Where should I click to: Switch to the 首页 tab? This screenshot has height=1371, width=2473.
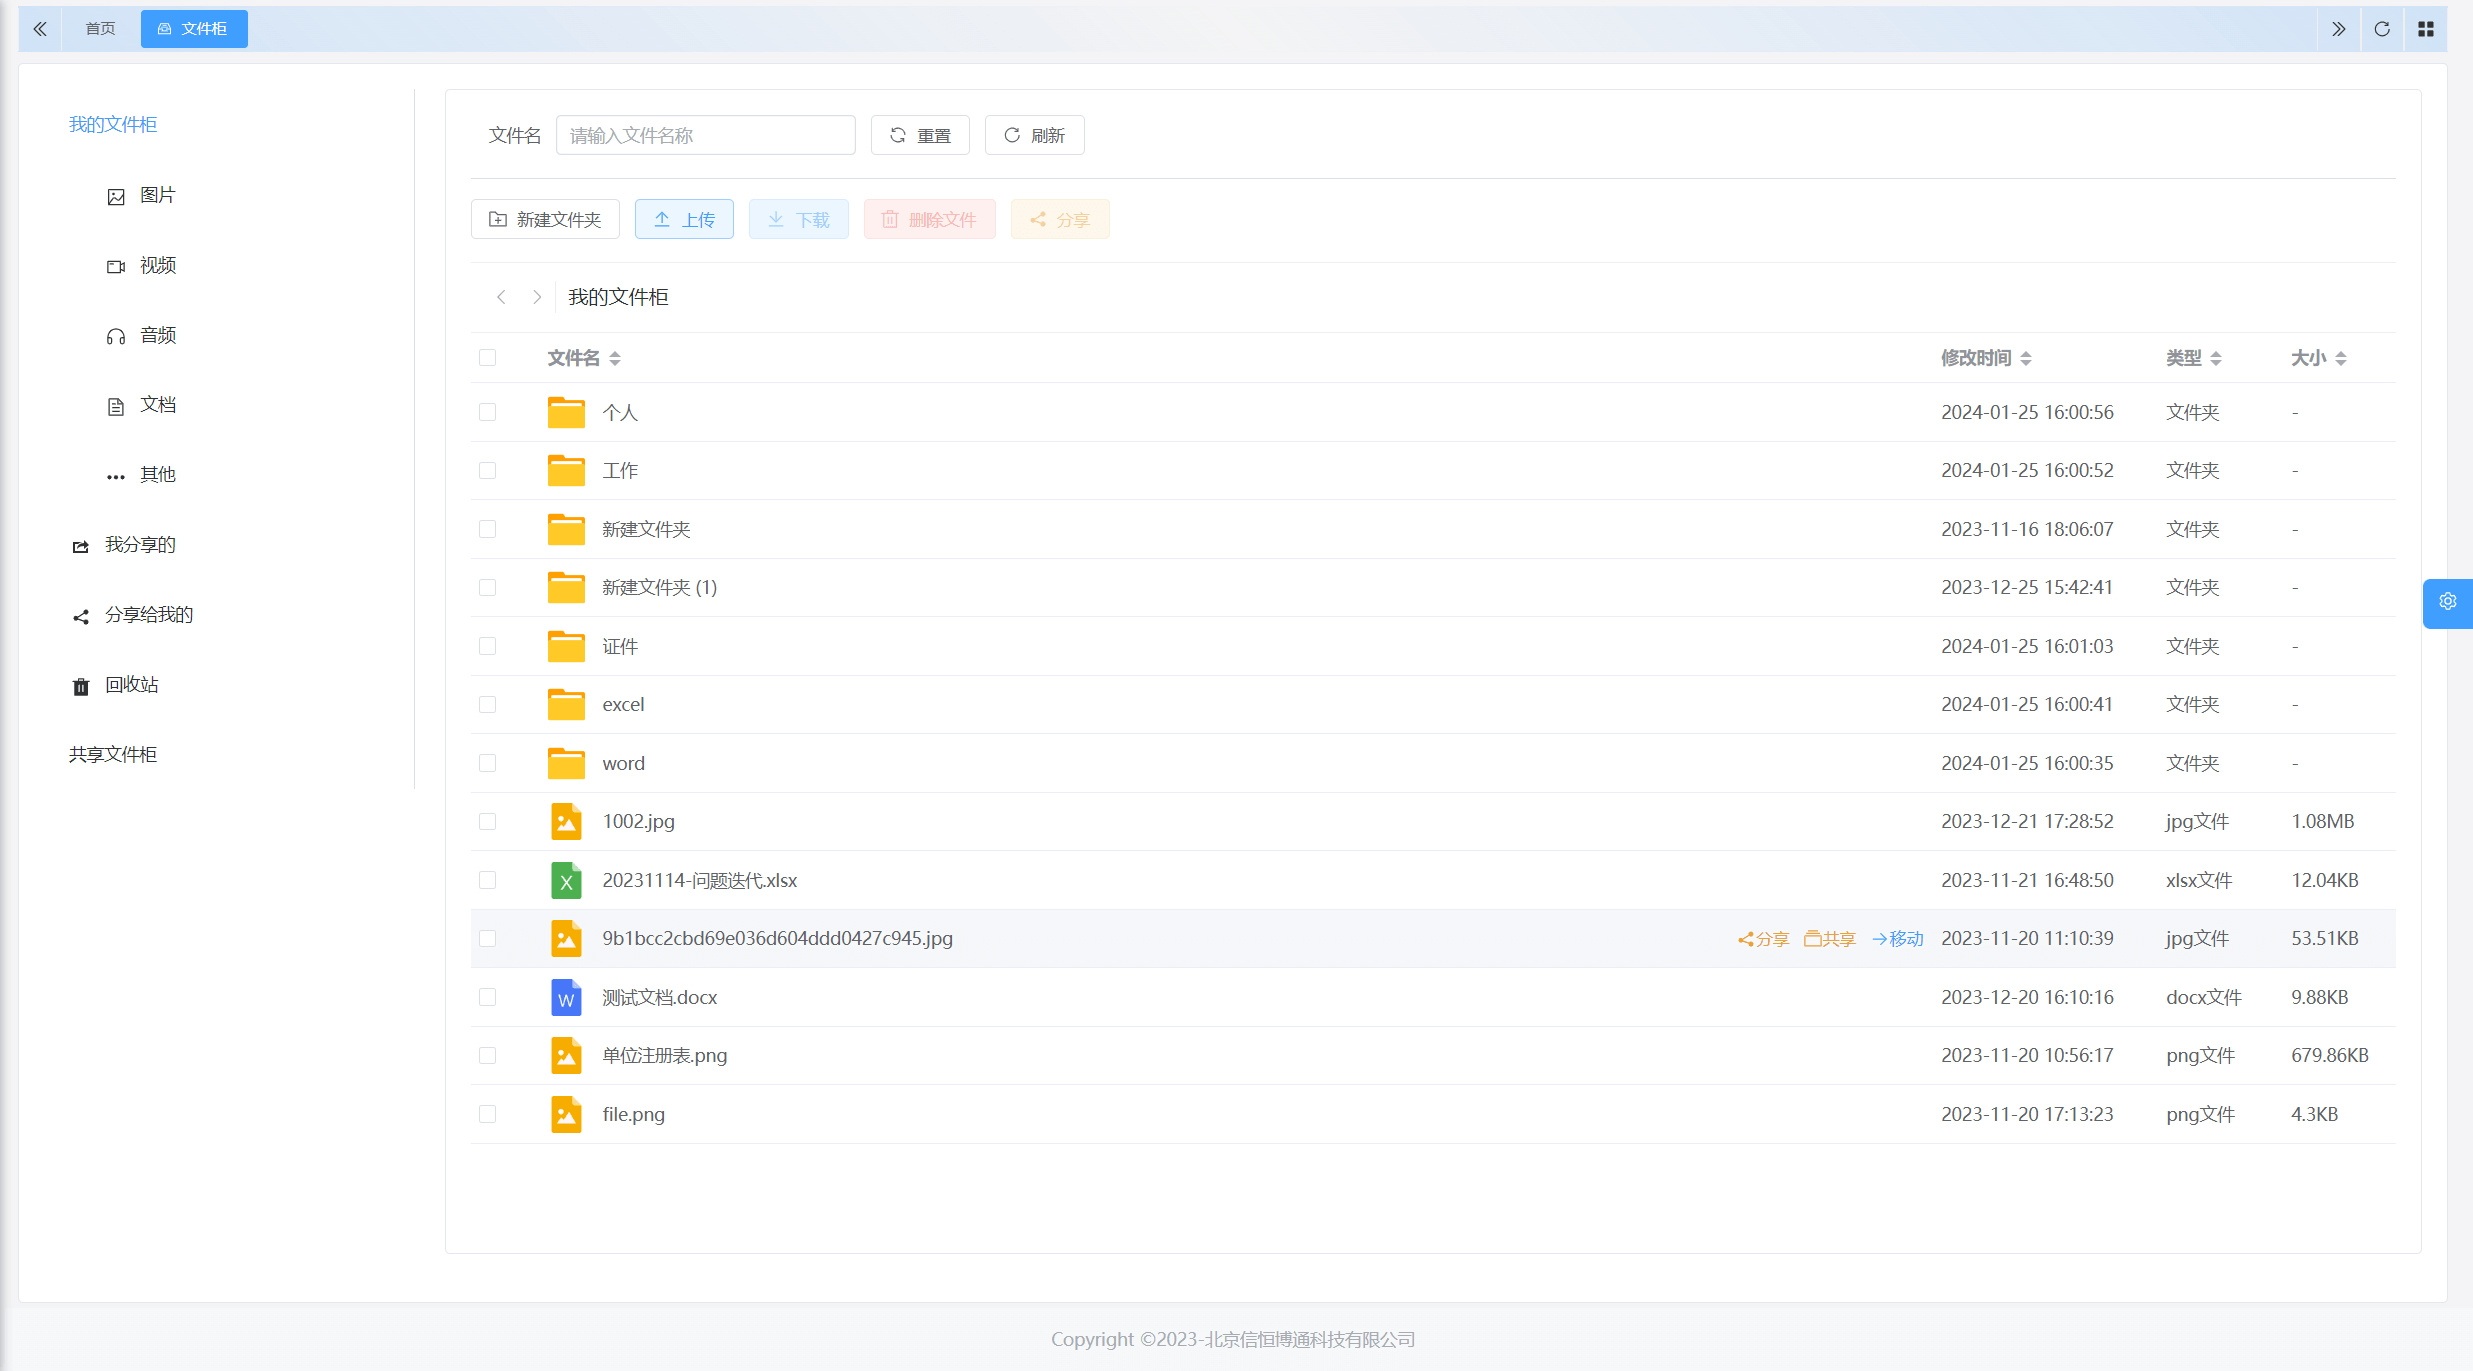[100, 29]
